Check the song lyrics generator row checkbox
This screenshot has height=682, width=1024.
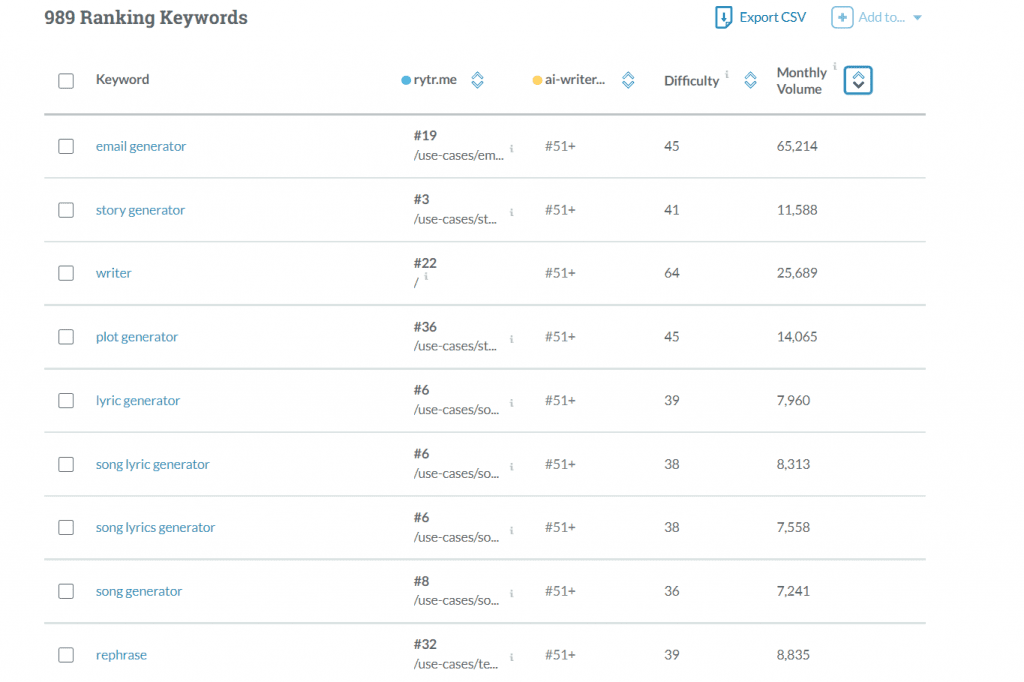pyautogui.click(x=66, y=527)
